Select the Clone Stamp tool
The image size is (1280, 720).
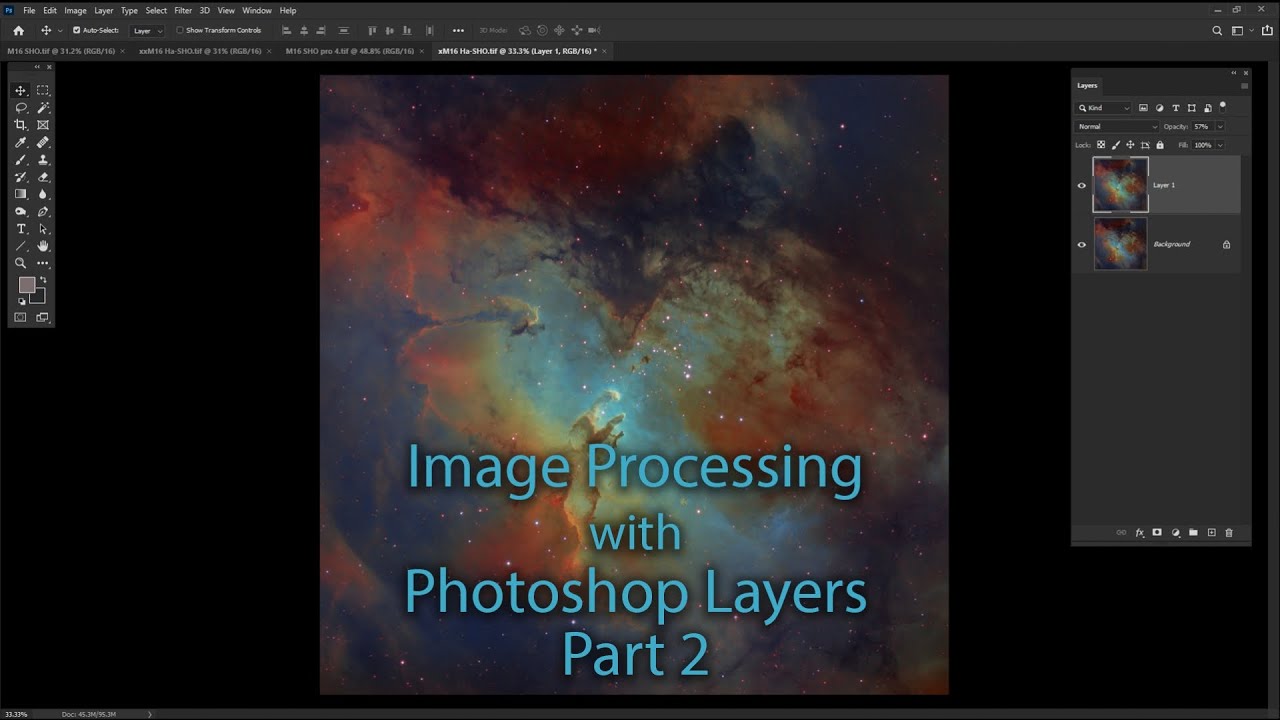(x=43, y=160)
